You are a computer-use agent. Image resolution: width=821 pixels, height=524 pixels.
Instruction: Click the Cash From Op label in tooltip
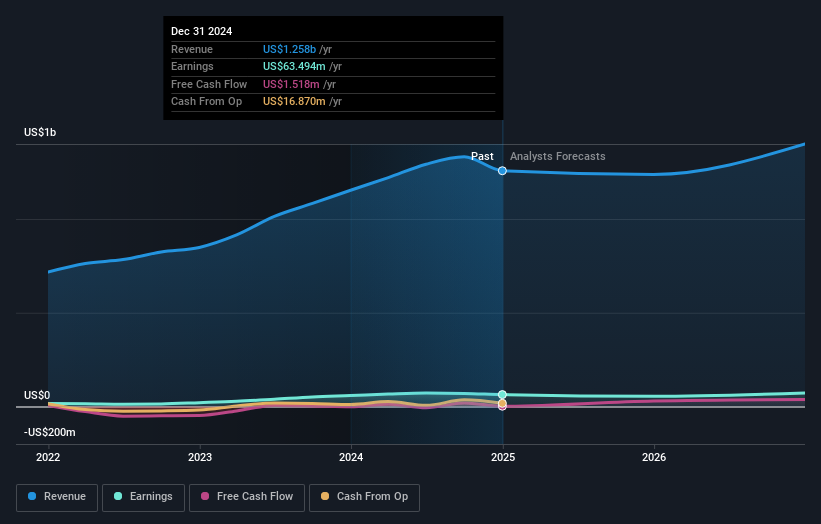pyautogui.click(x=206, y=102)
